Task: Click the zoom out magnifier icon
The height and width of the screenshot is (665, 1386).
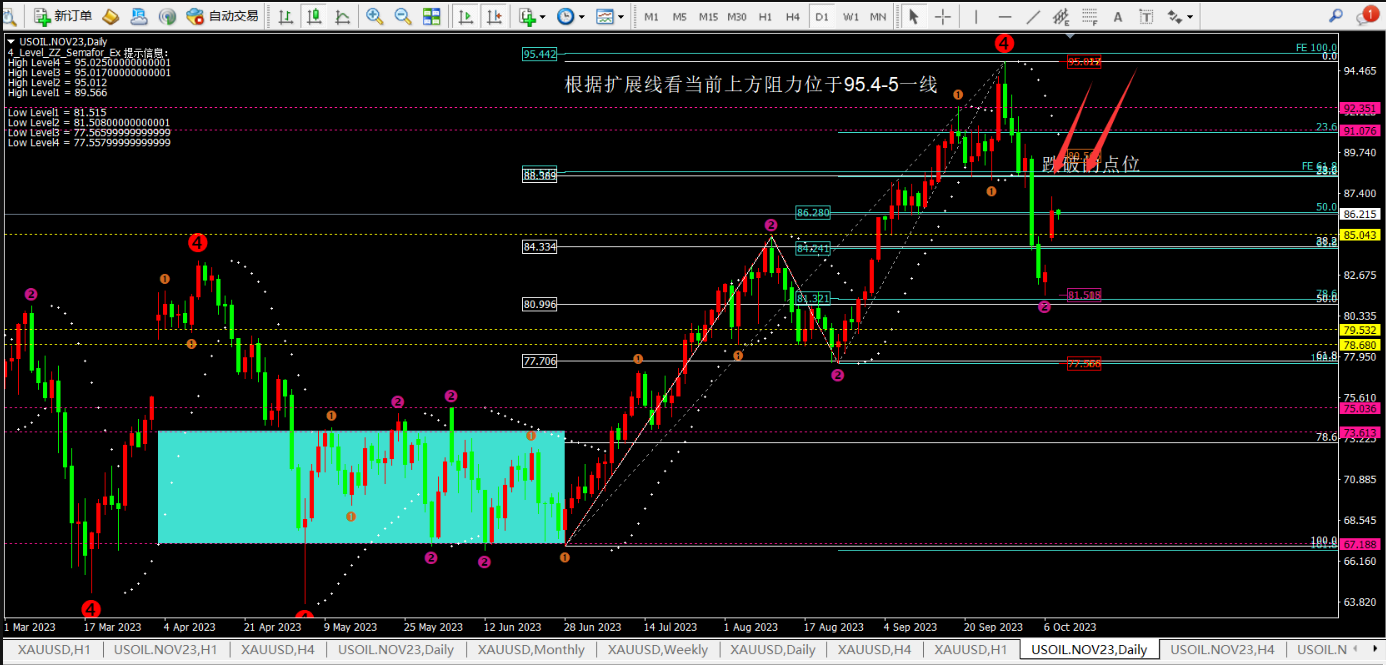Action: coord(403,16)
